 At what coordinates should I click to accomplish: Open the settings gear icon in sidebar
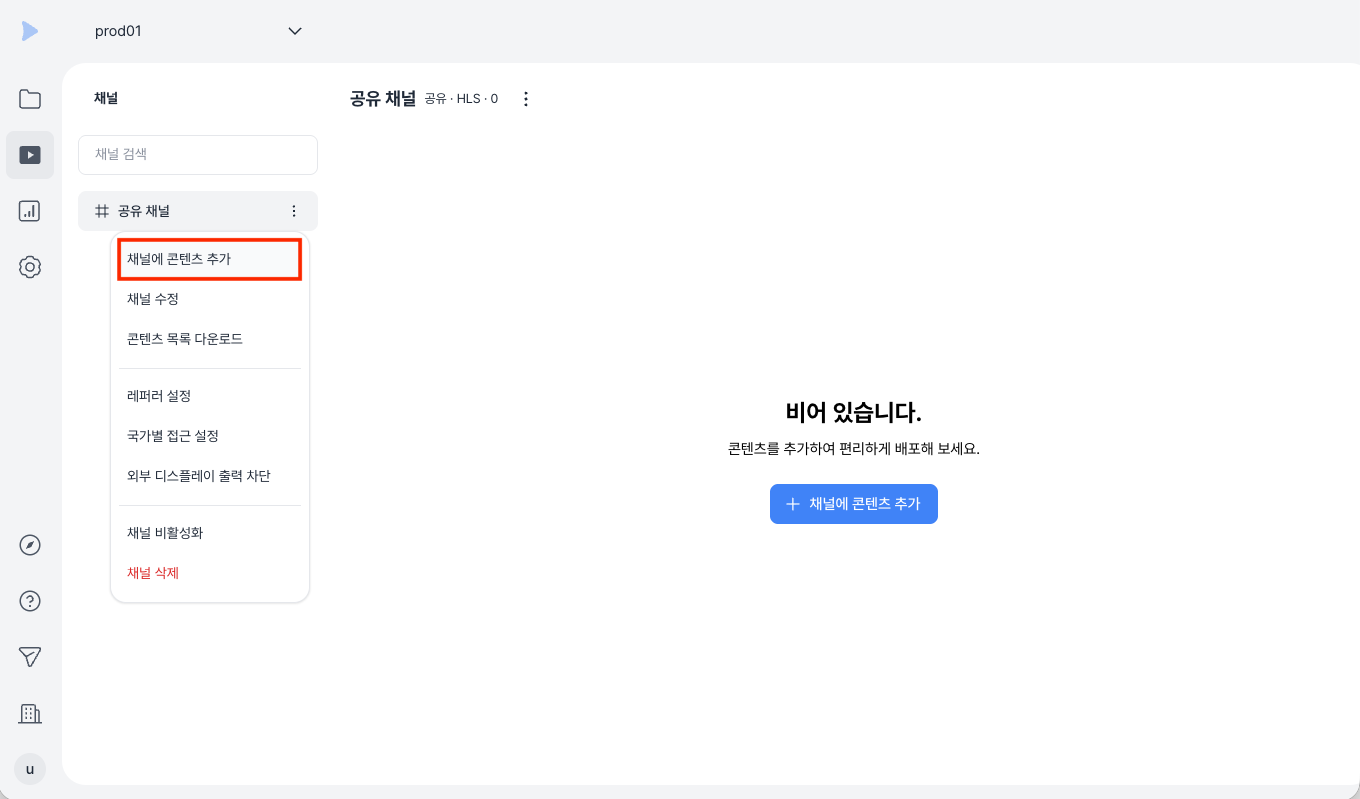(30, 267)
